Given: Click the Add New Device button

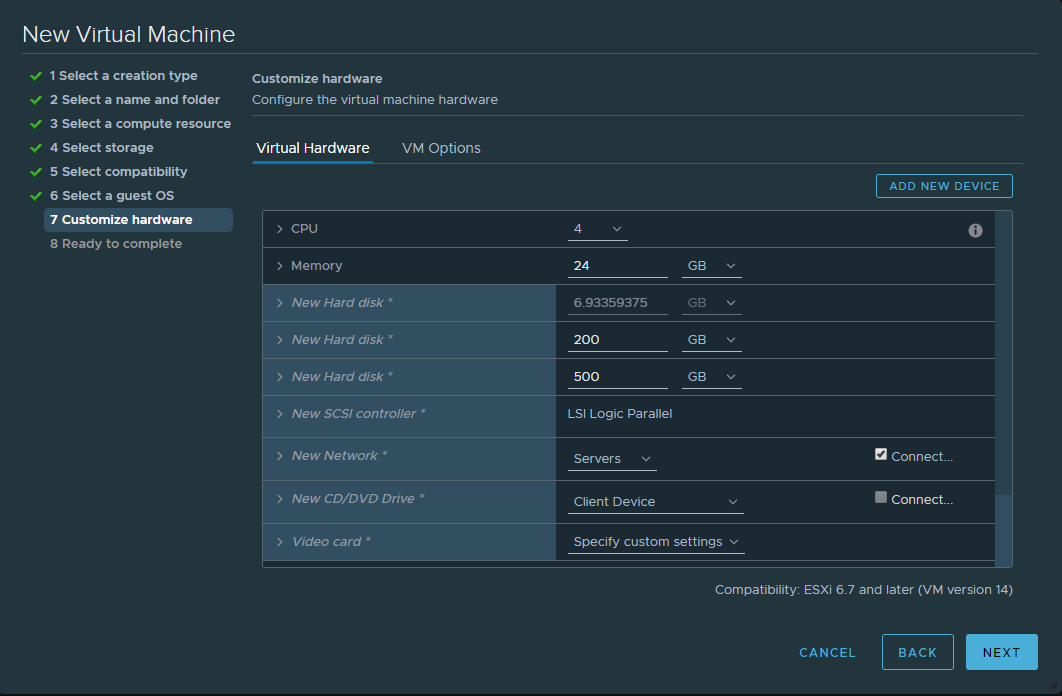Looking at the screenshot, I should [x=944, y=186].
